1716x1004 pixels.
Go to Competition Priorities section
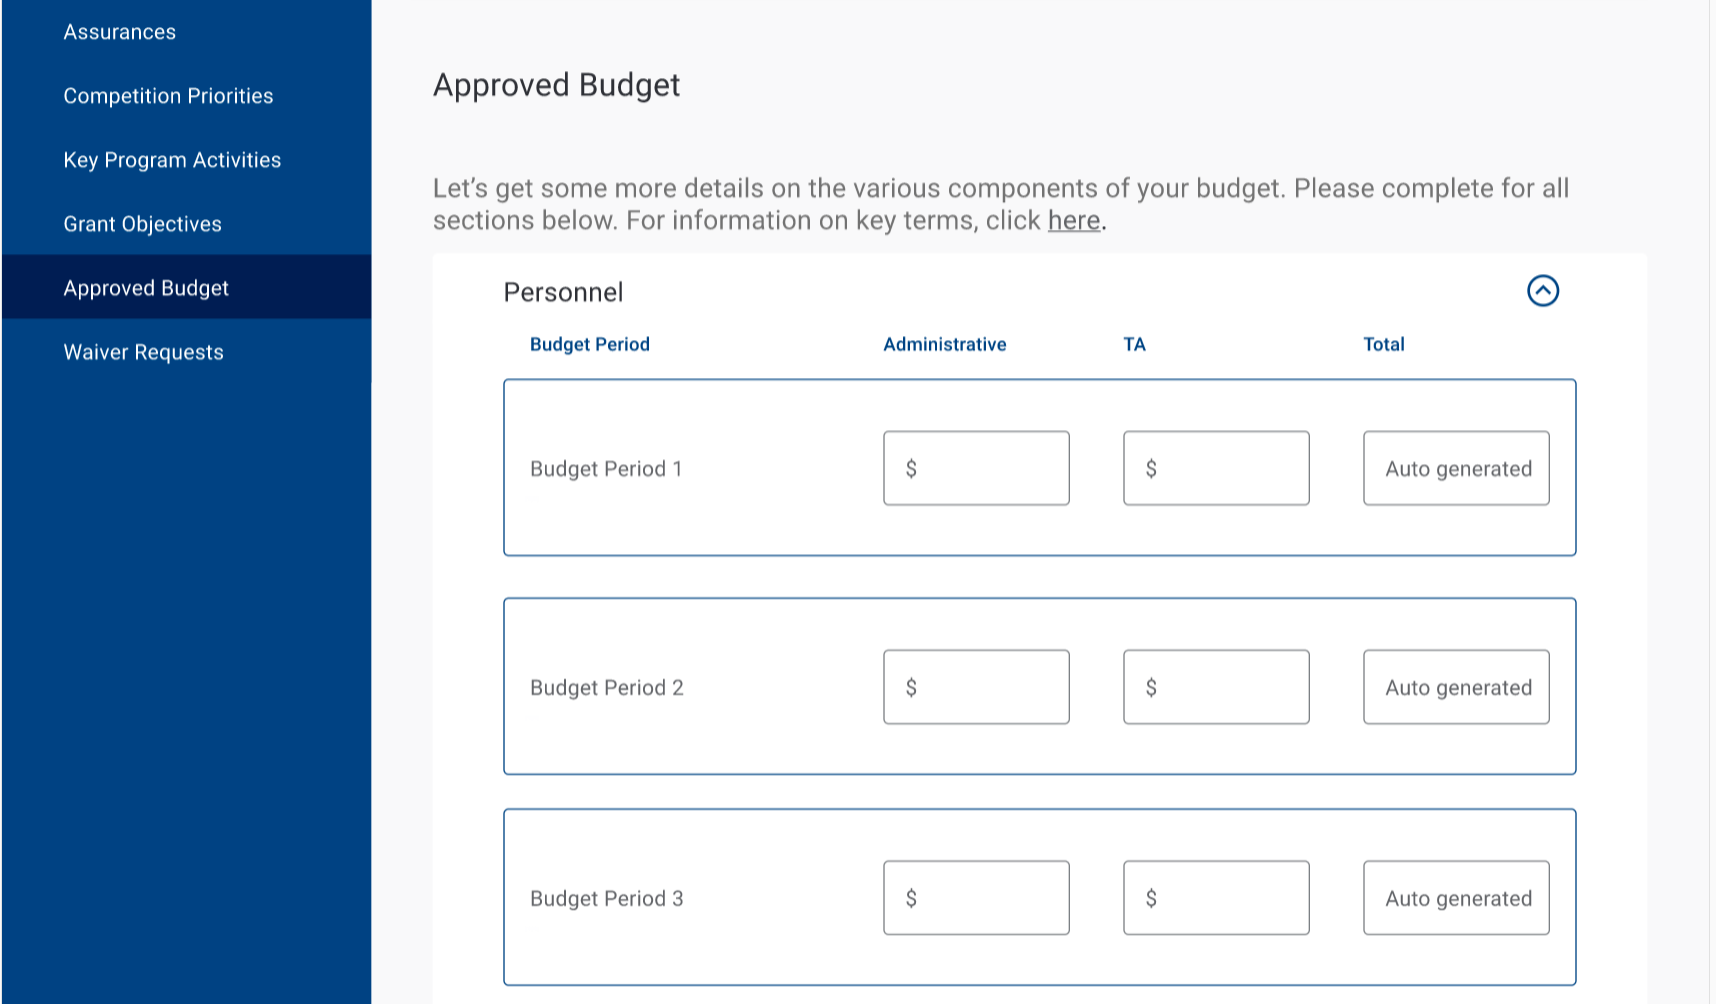pyautogui.click(x=168, y=96)
